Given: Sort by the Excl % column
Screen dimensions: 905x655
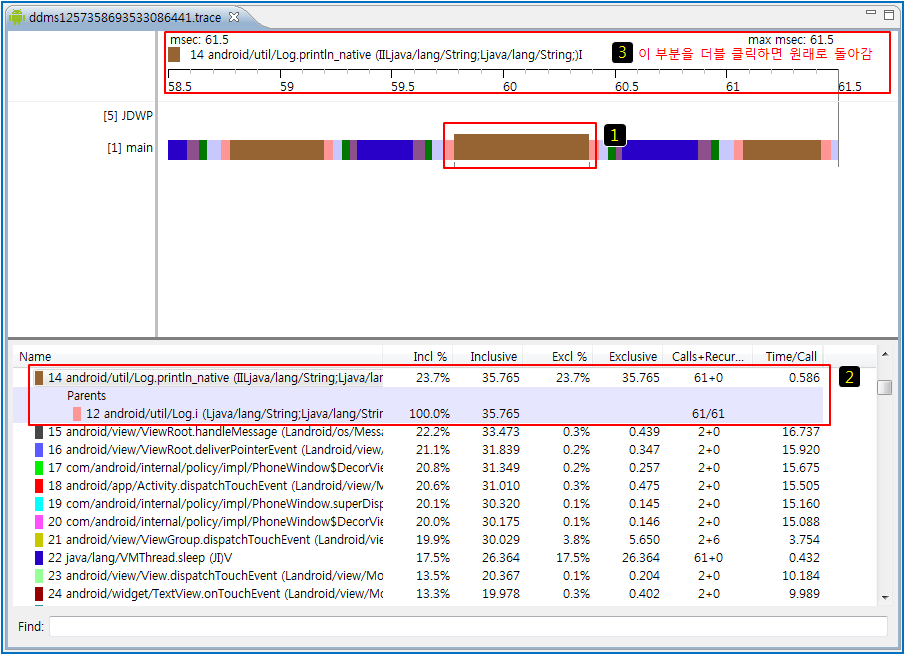Looking at the screenshot, I should pos(558,357).
